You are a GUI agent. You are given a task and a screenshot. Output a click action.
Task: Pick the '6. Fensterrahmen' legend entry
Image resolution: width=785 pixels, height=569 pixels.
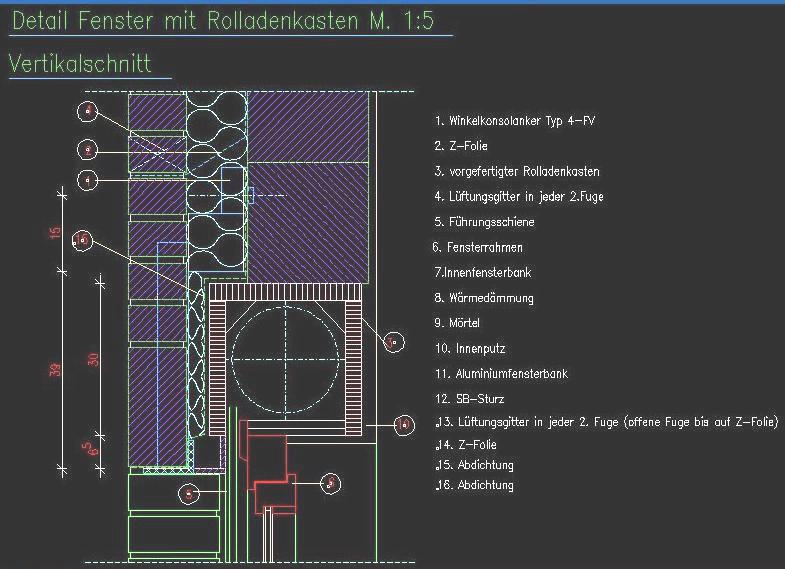[x=478, y=247]
